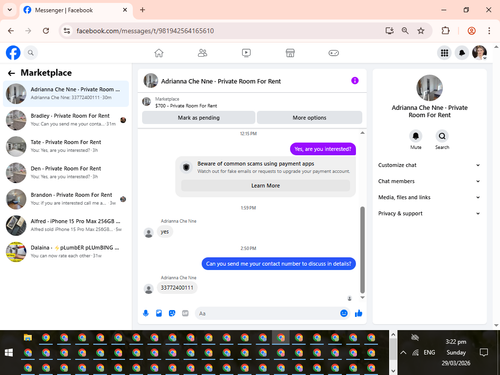The height and width of the screenshot is (375, 500).
Task: Open the Facebook logo home link
Action: click(13, 53)
